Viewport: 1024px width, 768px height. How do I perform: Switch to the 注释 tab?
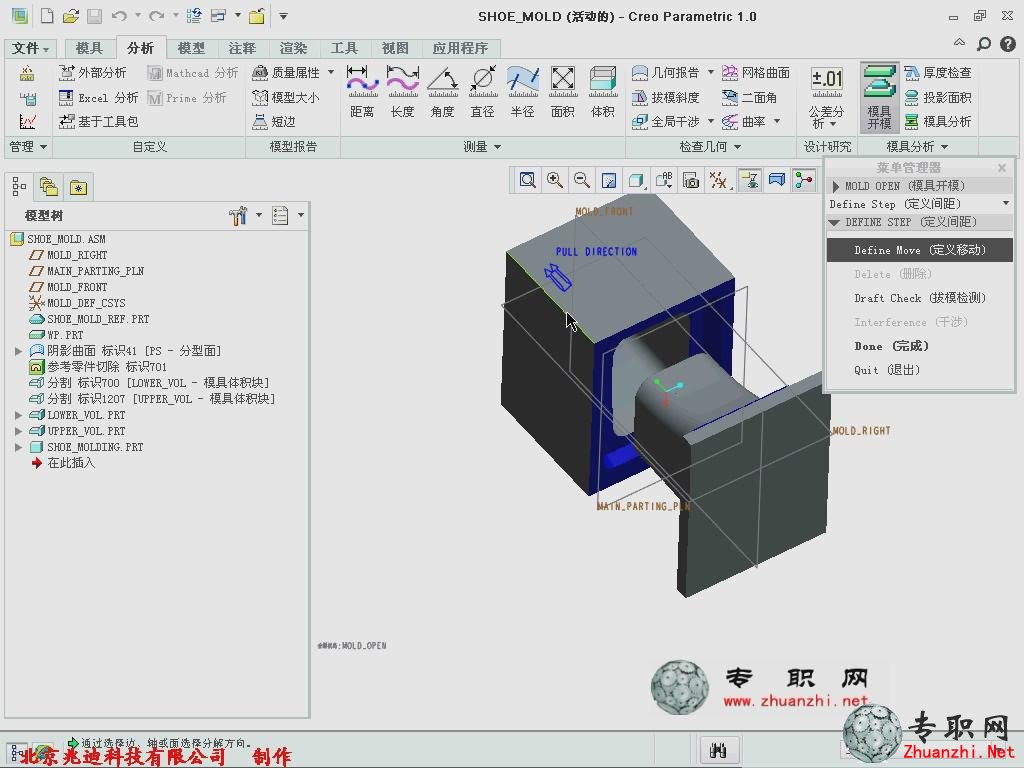[242, 48]
